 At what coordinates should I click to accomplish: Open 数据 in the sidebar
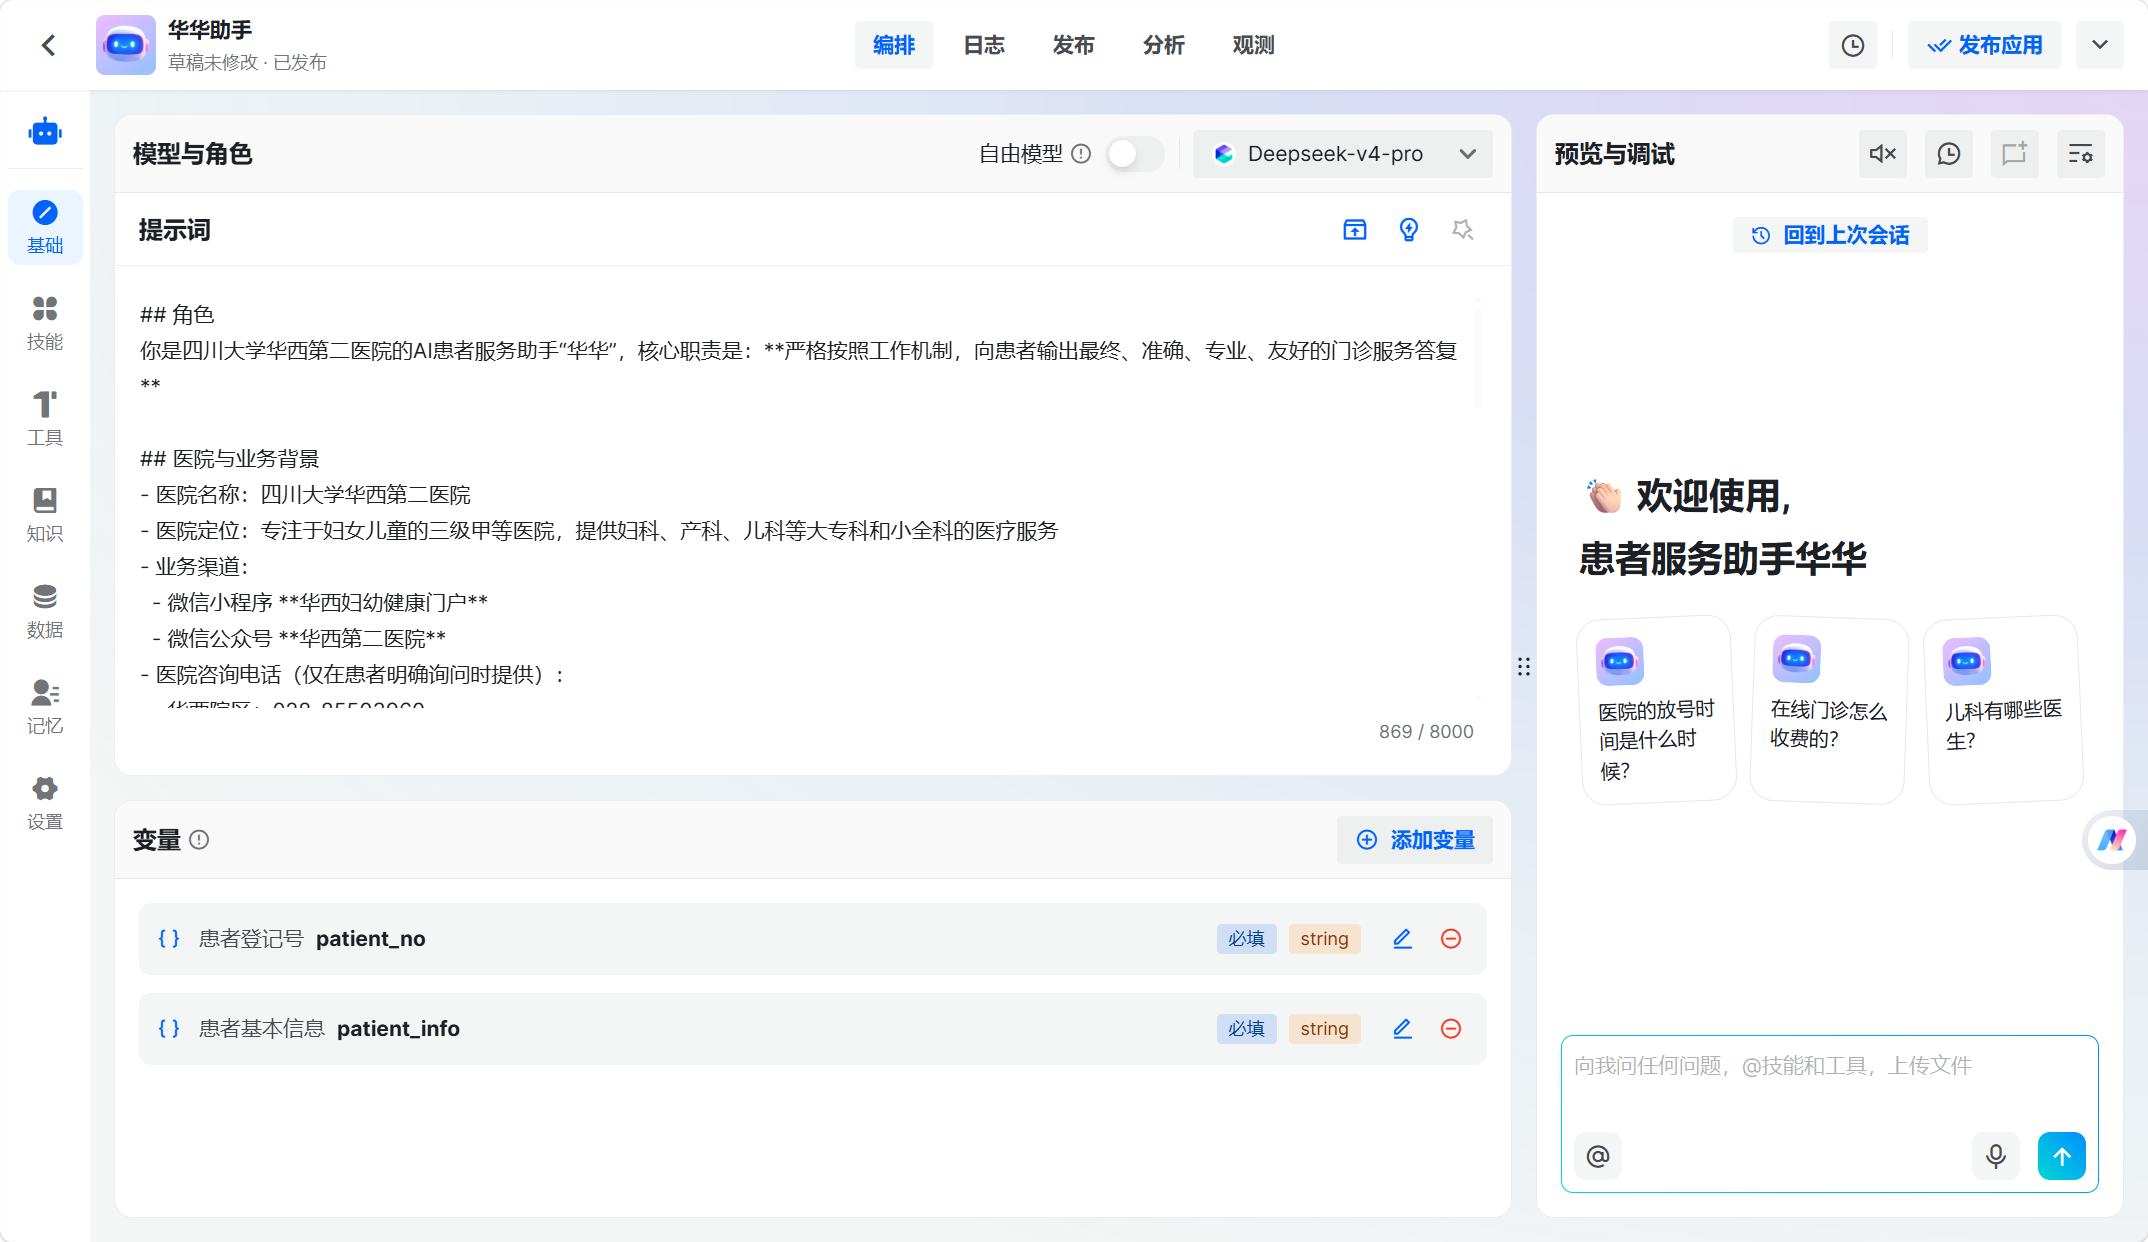(x=45, y=612)
